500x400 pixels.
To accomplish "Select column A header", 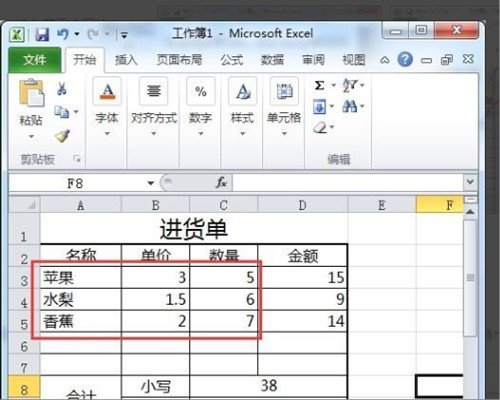I will pyautogui.click(x=81, y=205).
